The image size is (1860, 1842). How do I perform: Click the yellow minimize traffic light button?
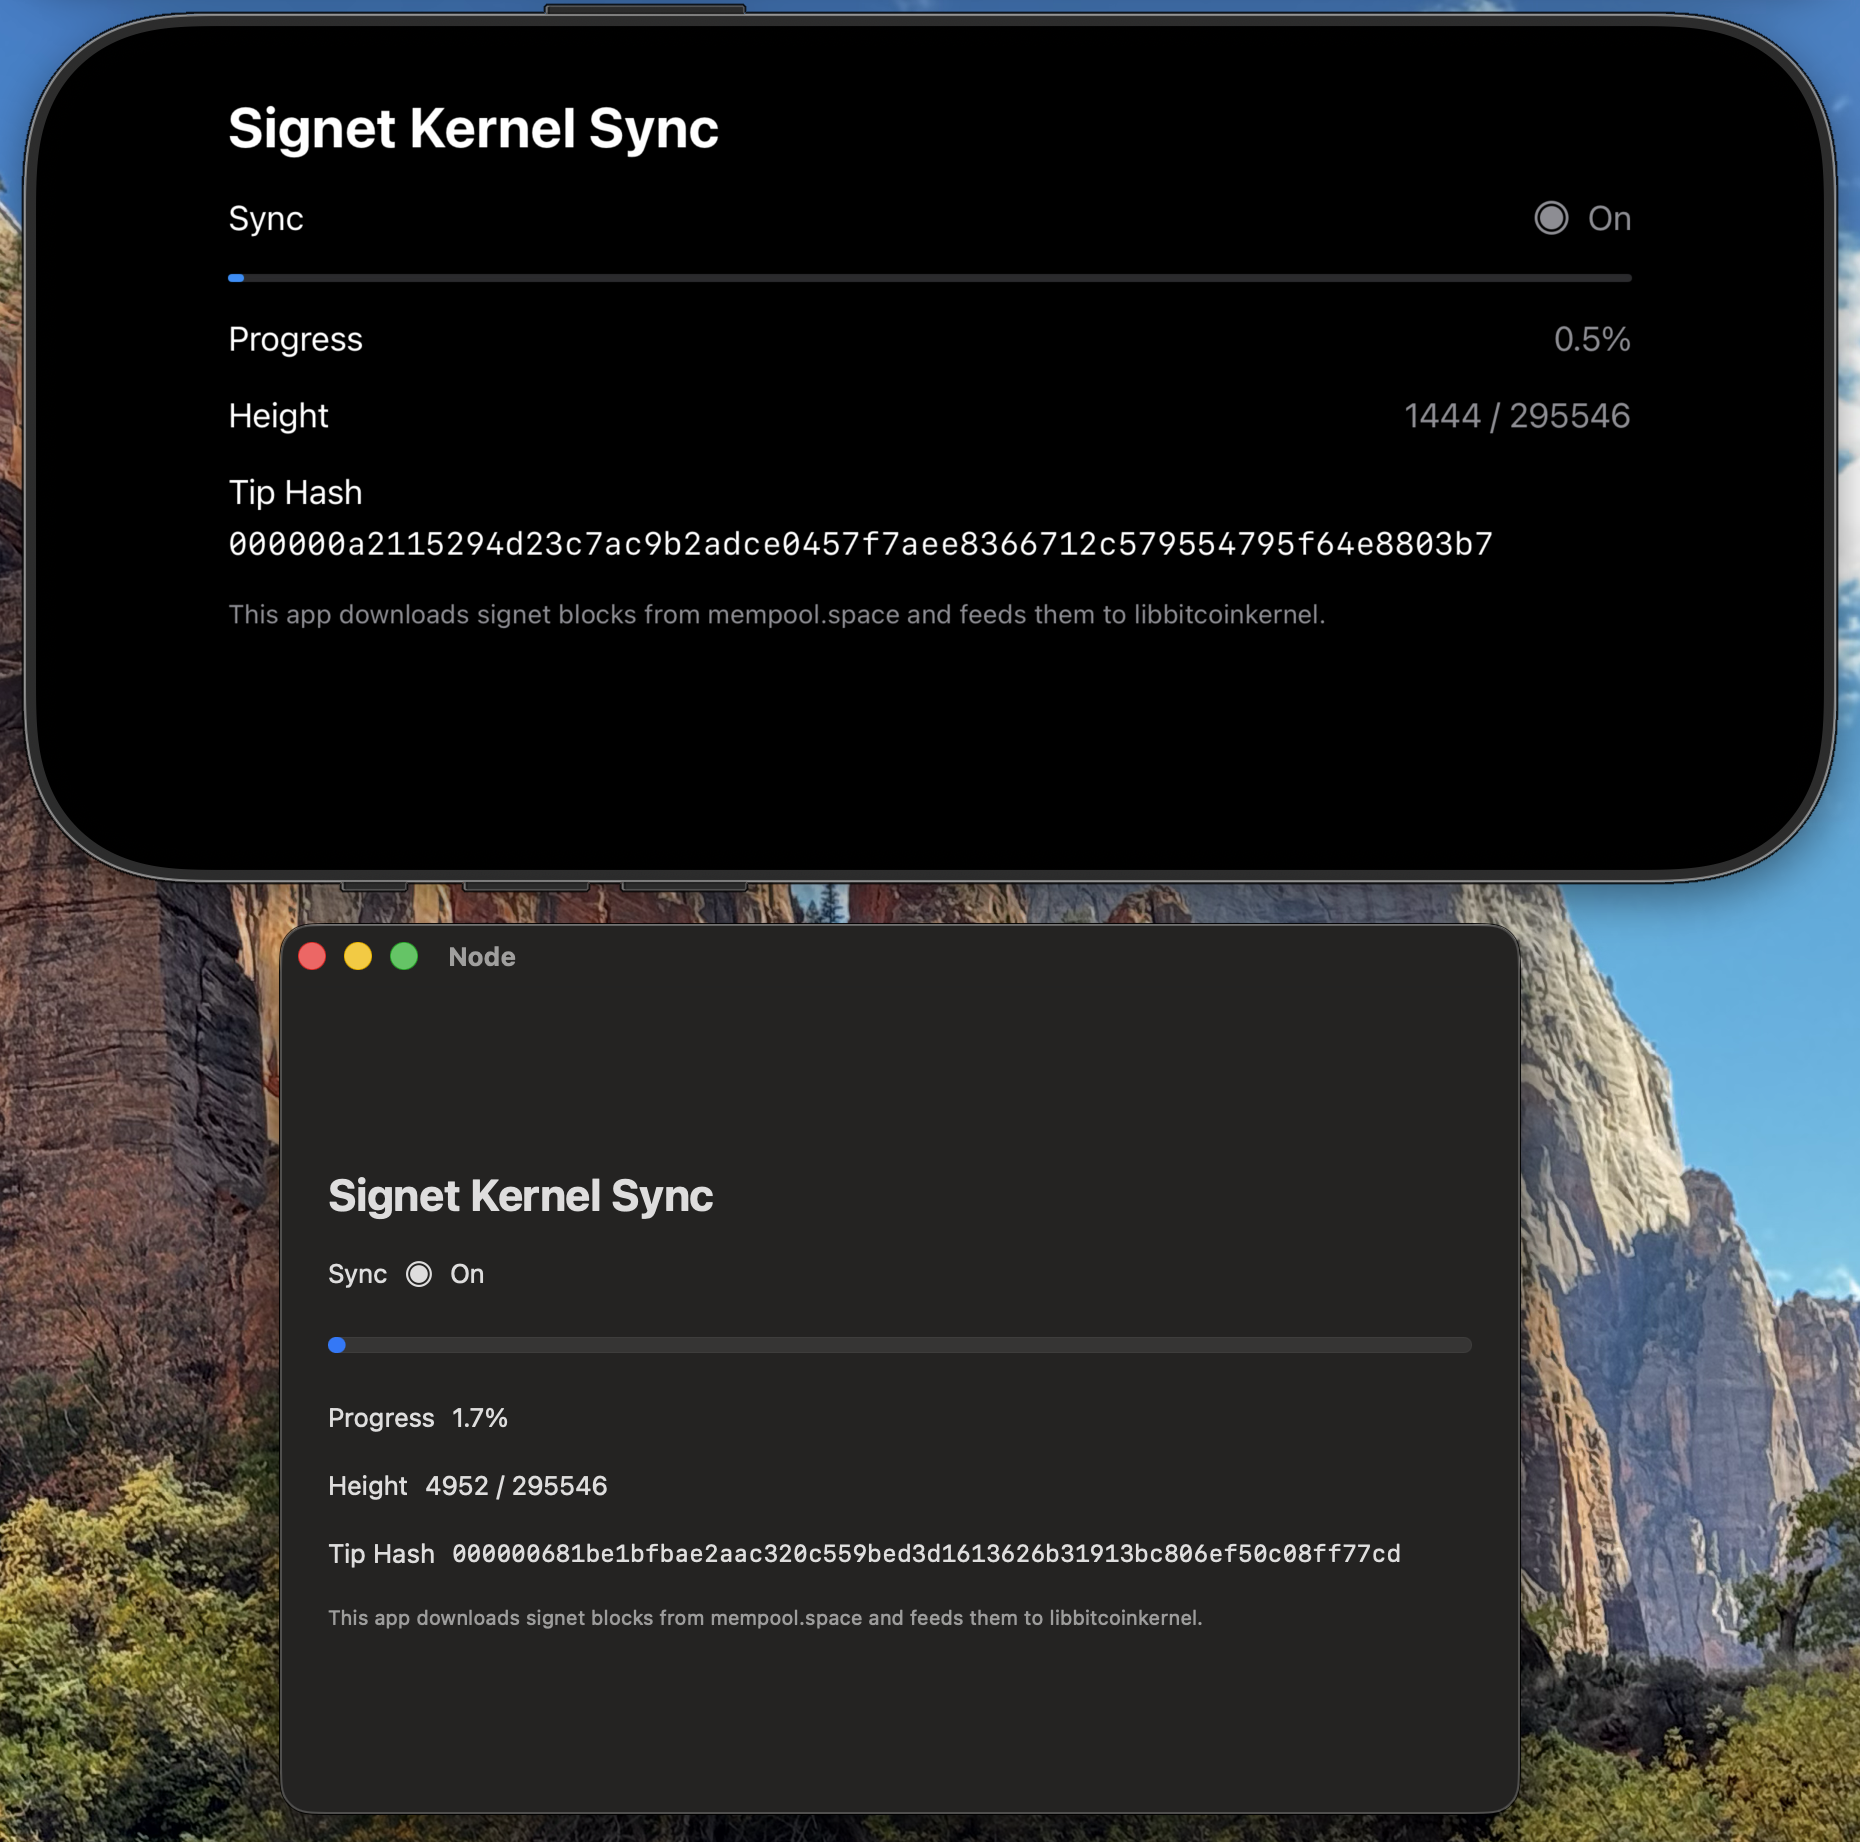(x=358, y=956)
